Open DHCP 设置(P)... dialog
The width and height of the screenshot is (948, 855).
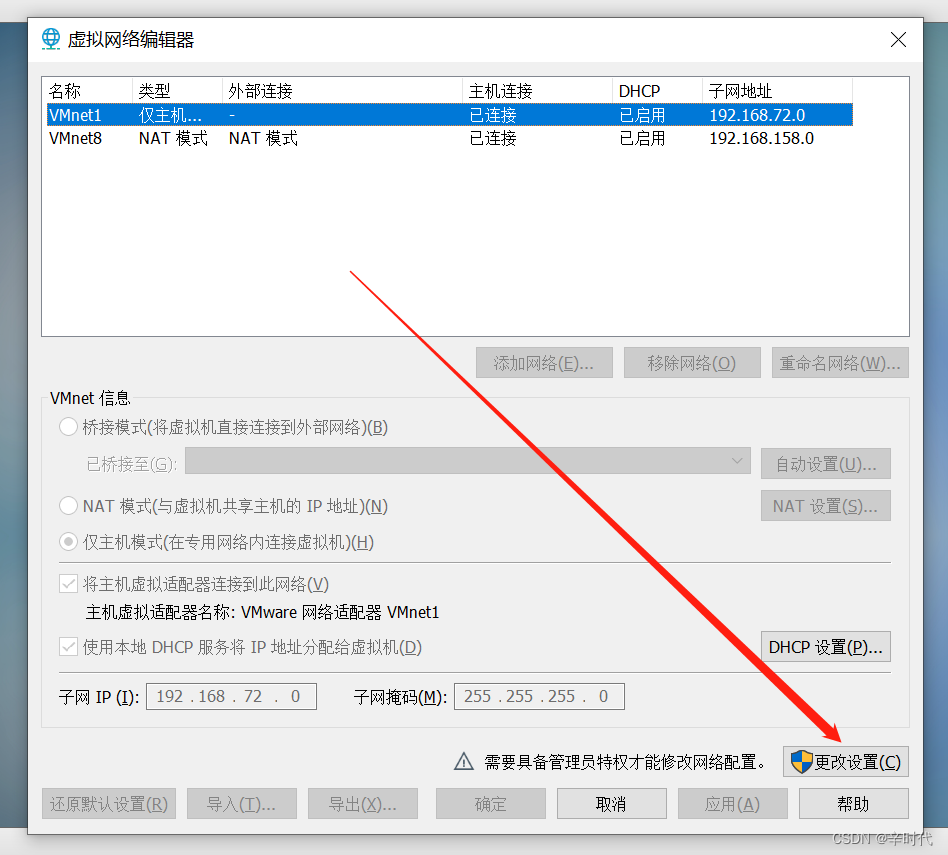coord(826,647)
